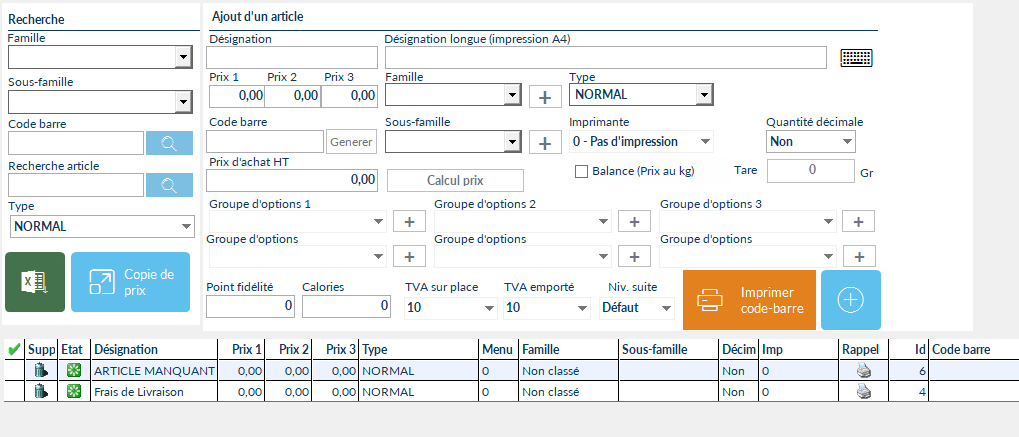Screen dimensions: 1019x437
Task: Click Rappel printer icon for ARTICLE MANQUANT
Action: 863,371
